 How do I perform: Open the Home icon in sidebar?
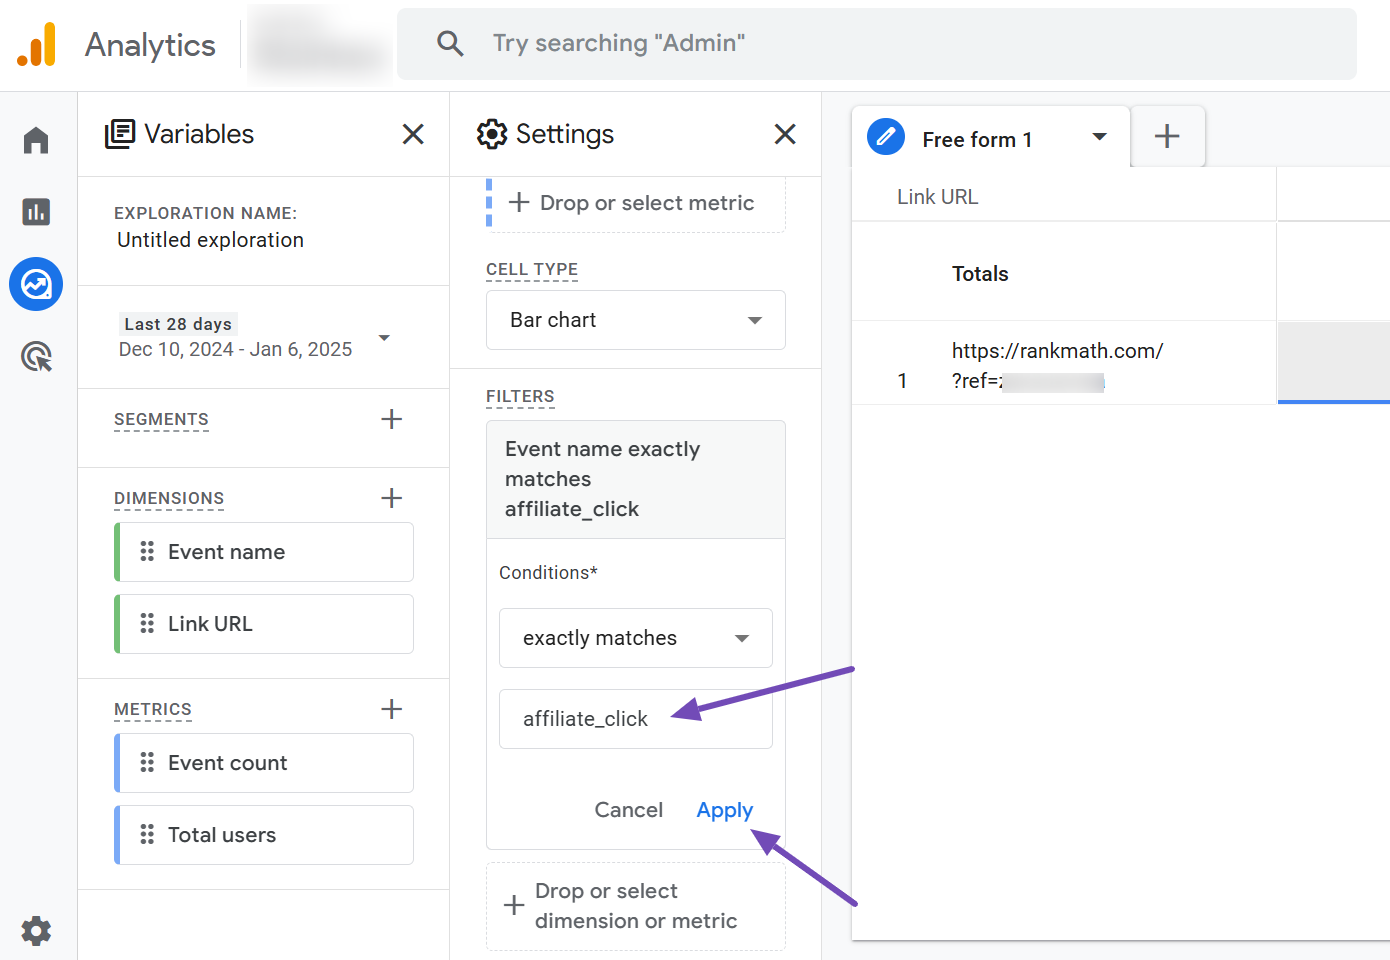click(36, 140)
